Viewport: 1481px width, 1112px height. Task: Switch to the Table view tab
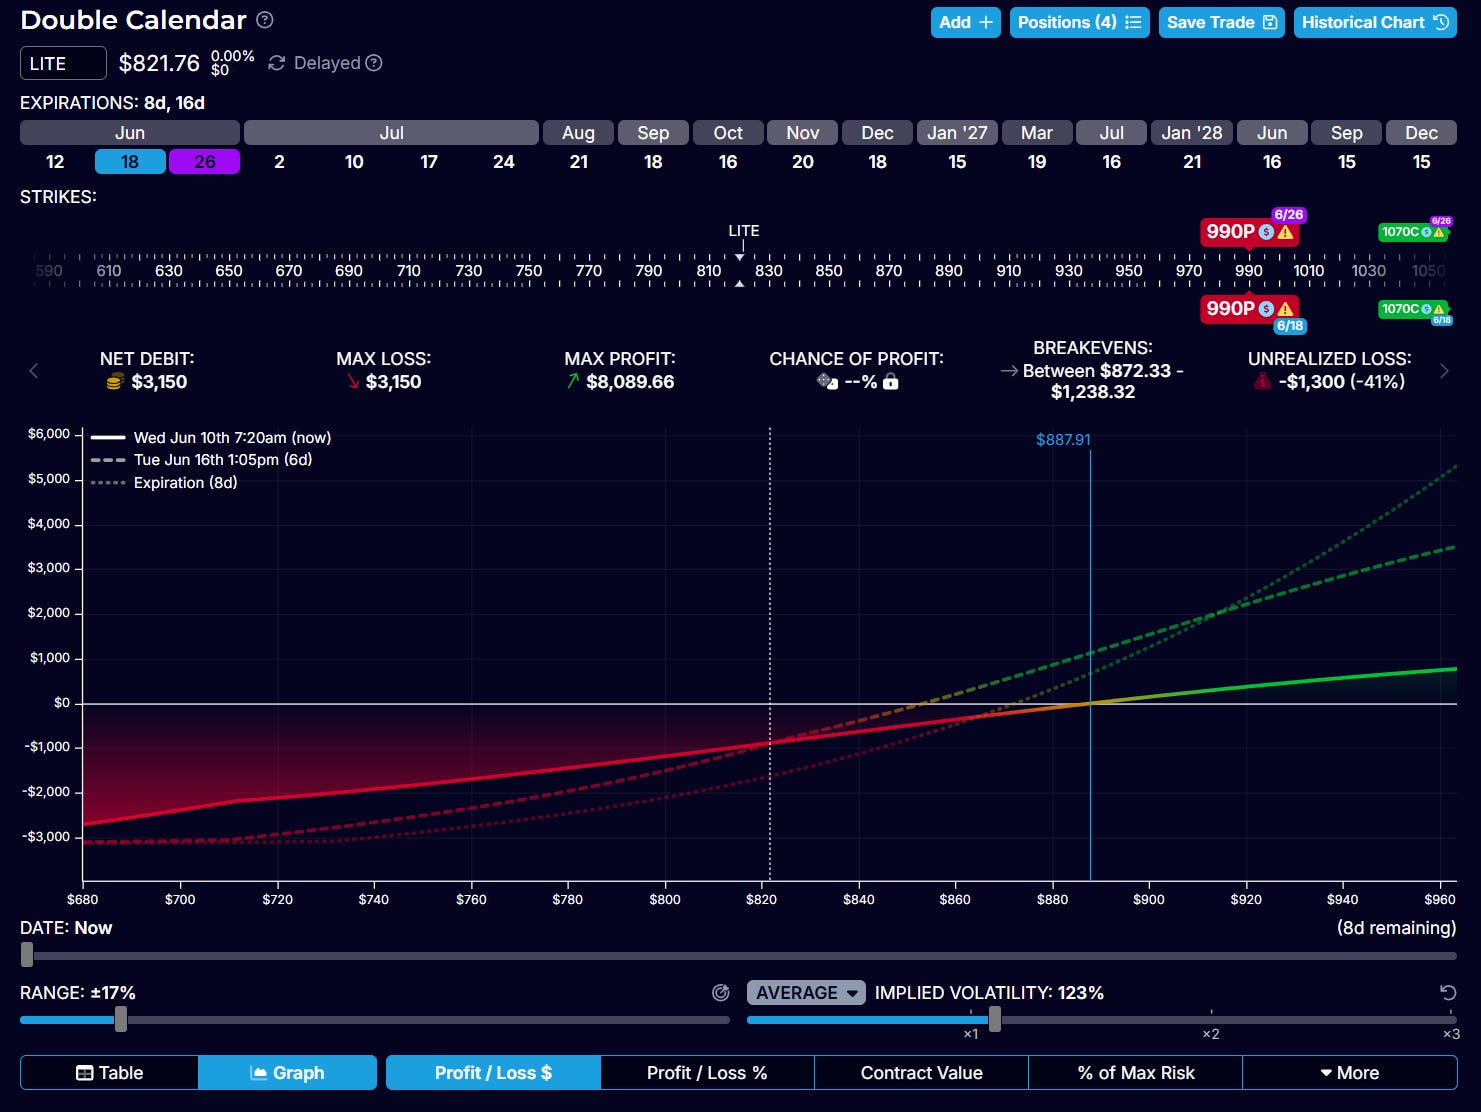click(109, 1073)
